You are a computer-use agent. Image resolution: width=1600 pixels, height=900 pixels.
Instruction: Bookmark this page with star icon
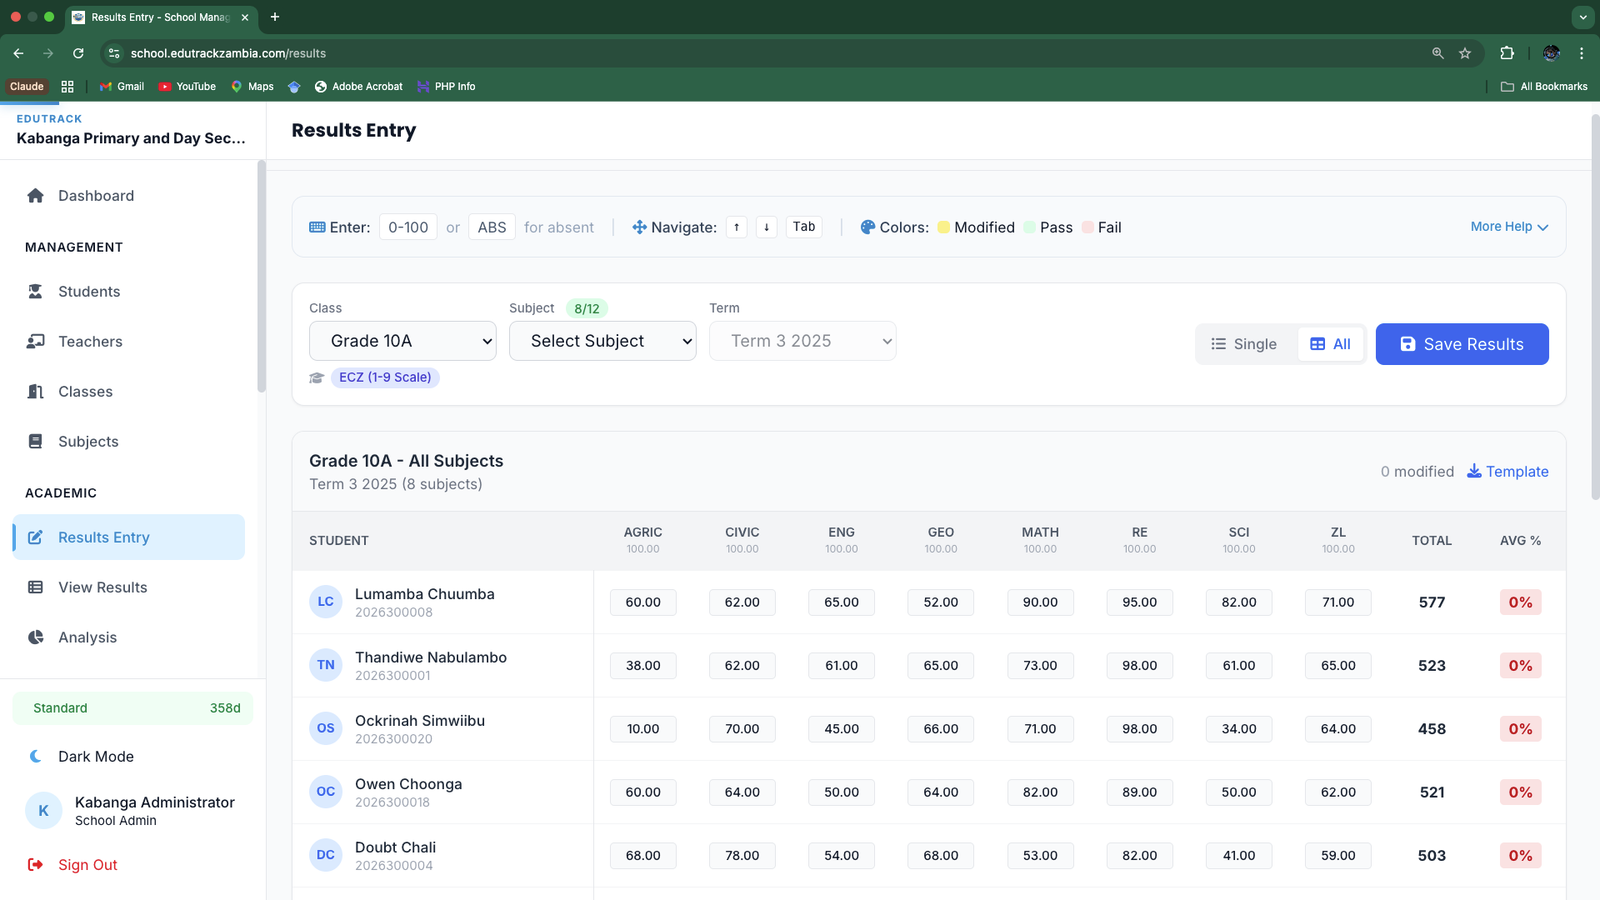(1465, 53)
